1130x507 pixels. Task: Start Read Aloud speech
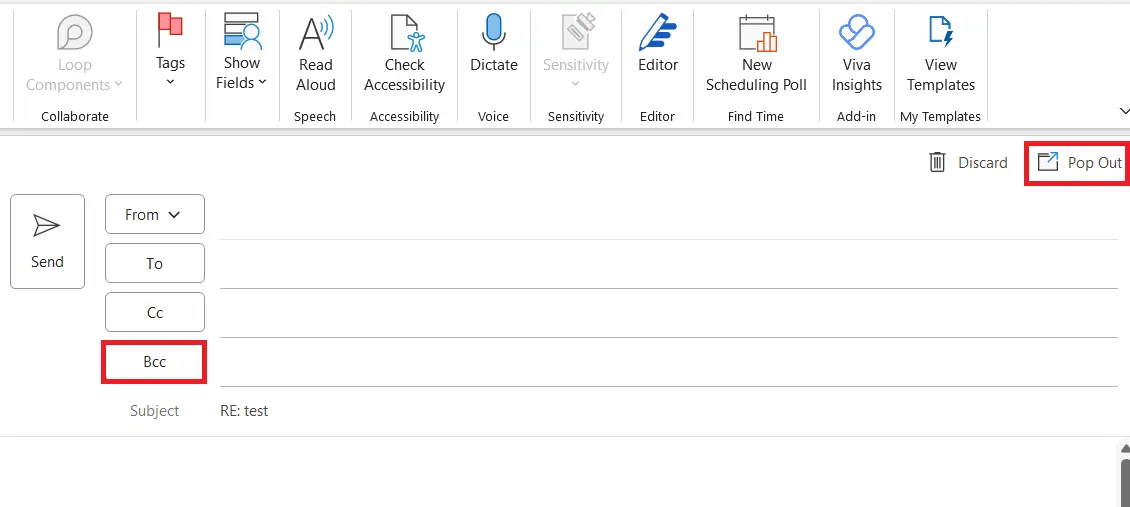point(316,54)
